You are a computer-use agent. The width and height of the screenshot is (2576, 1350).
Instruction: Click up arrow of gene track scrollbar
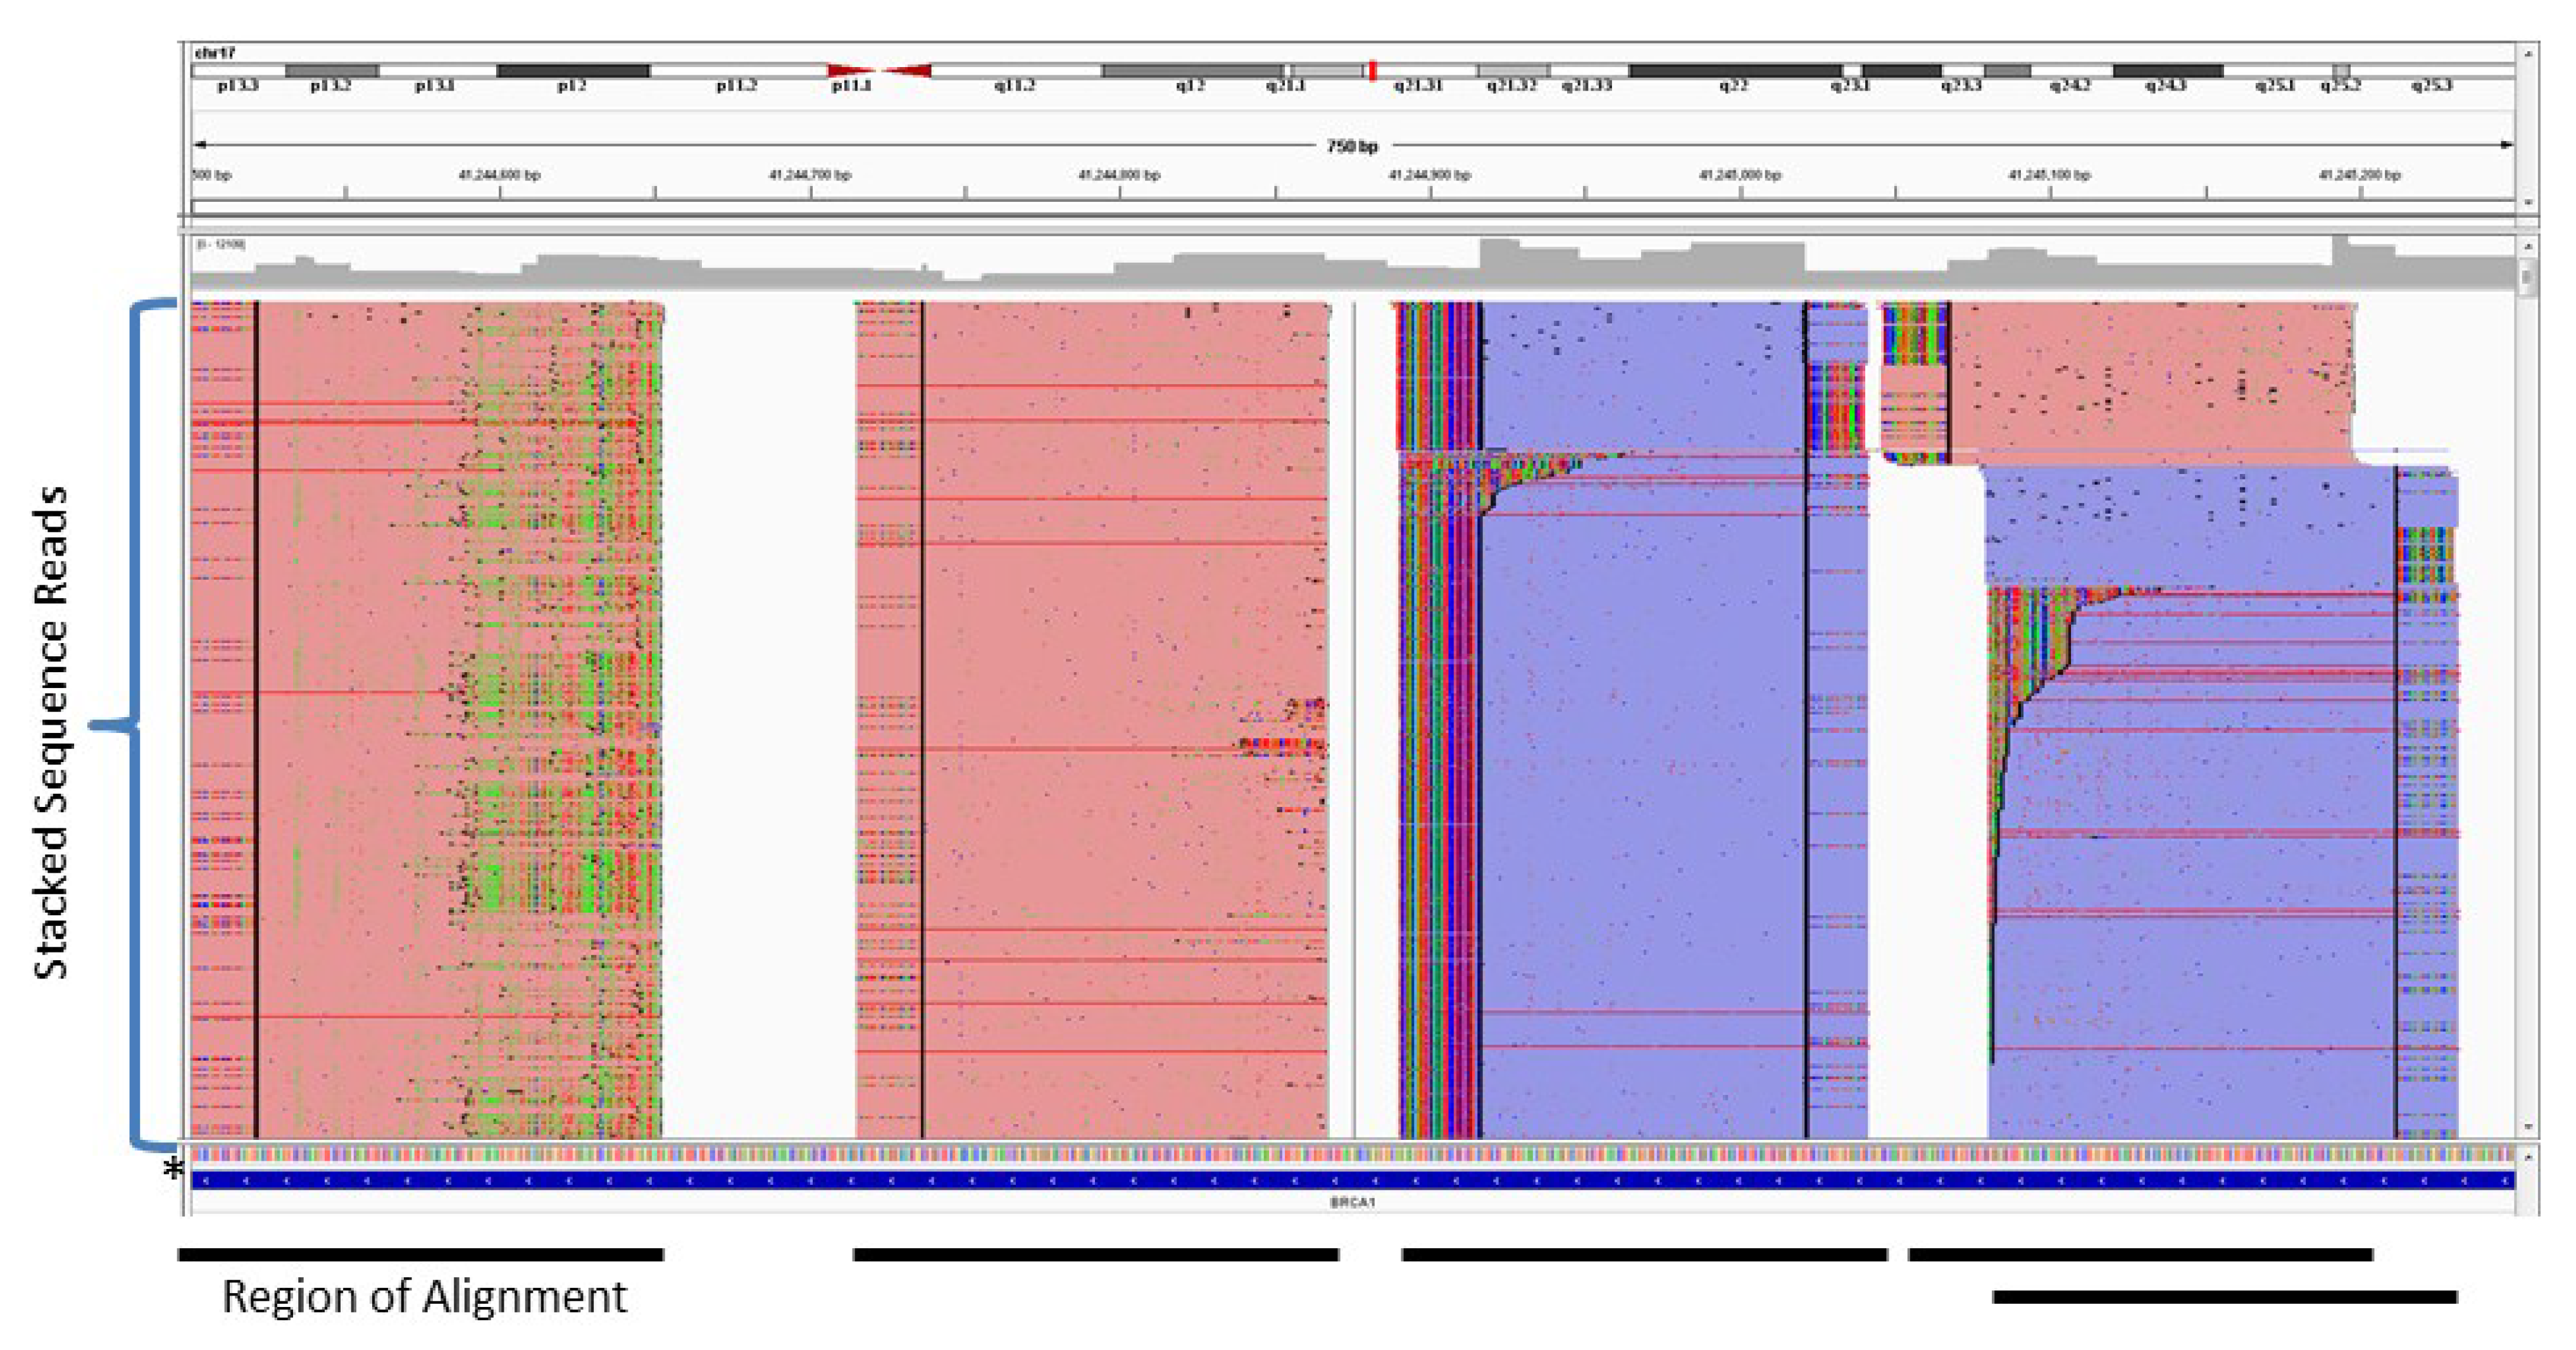click(2528, 1157)
